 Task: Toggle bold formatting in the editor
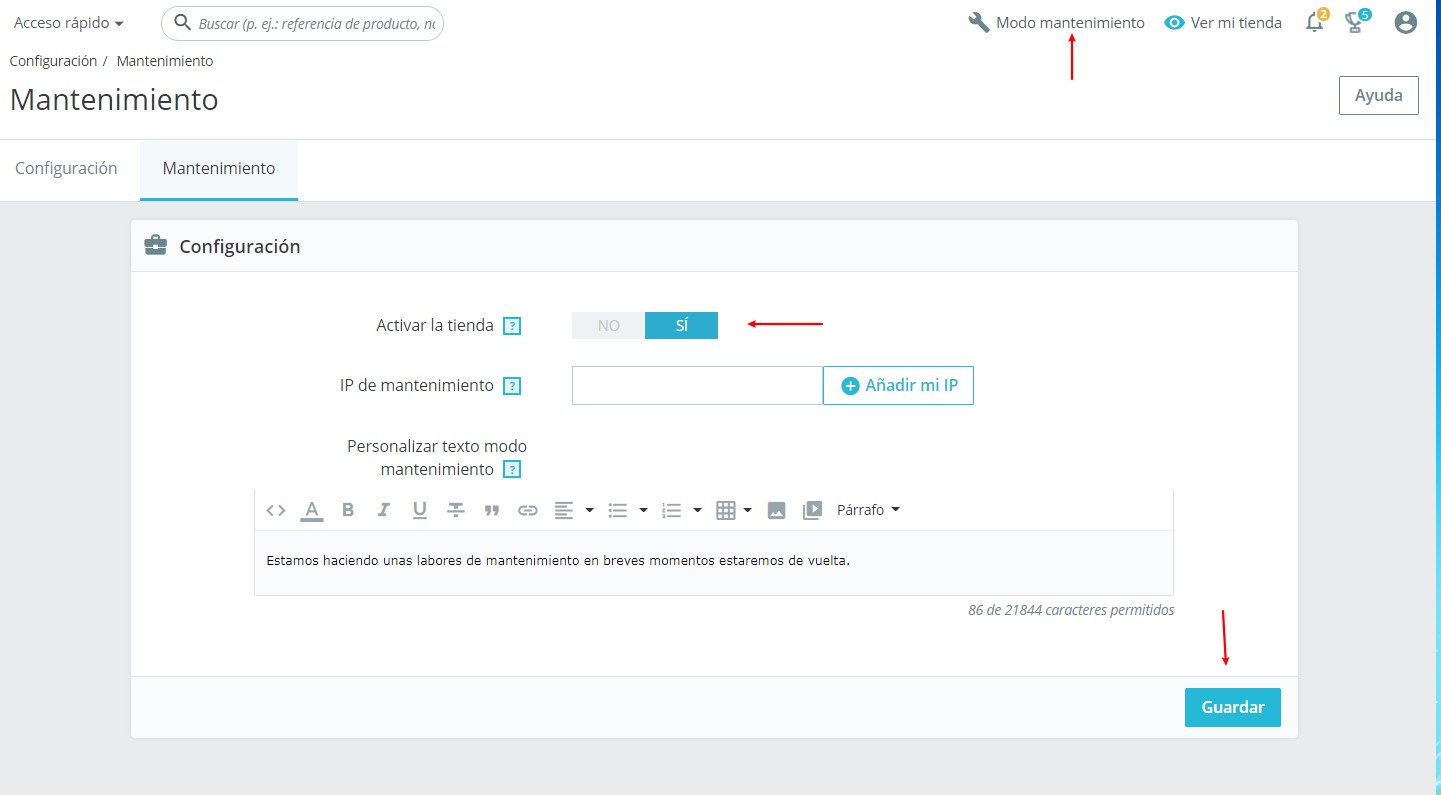(x=348, y=510)
